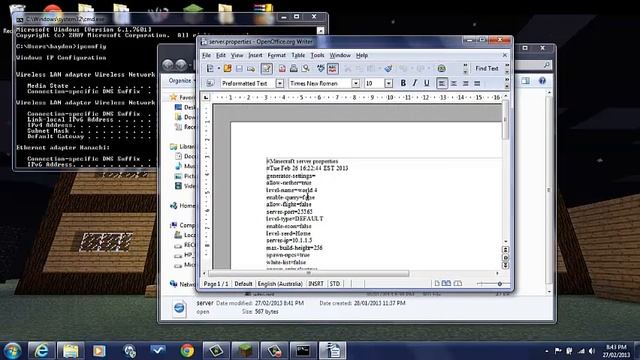640x360 pixels.
Task: Open the New document dropdown arrow
Action: point(219,69)
